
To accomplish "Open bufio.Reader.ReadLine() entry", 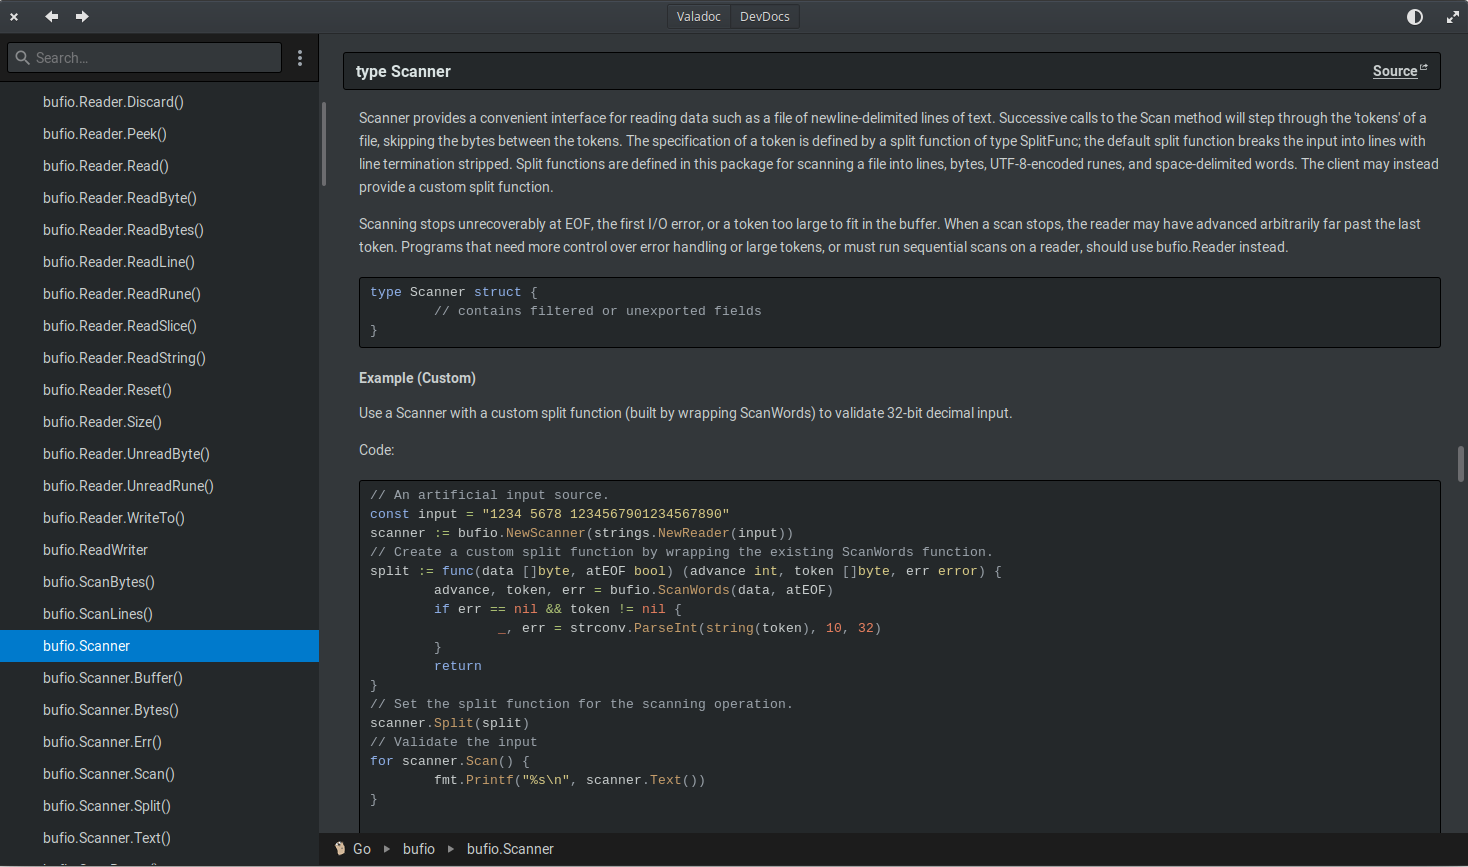I will 160,262.
